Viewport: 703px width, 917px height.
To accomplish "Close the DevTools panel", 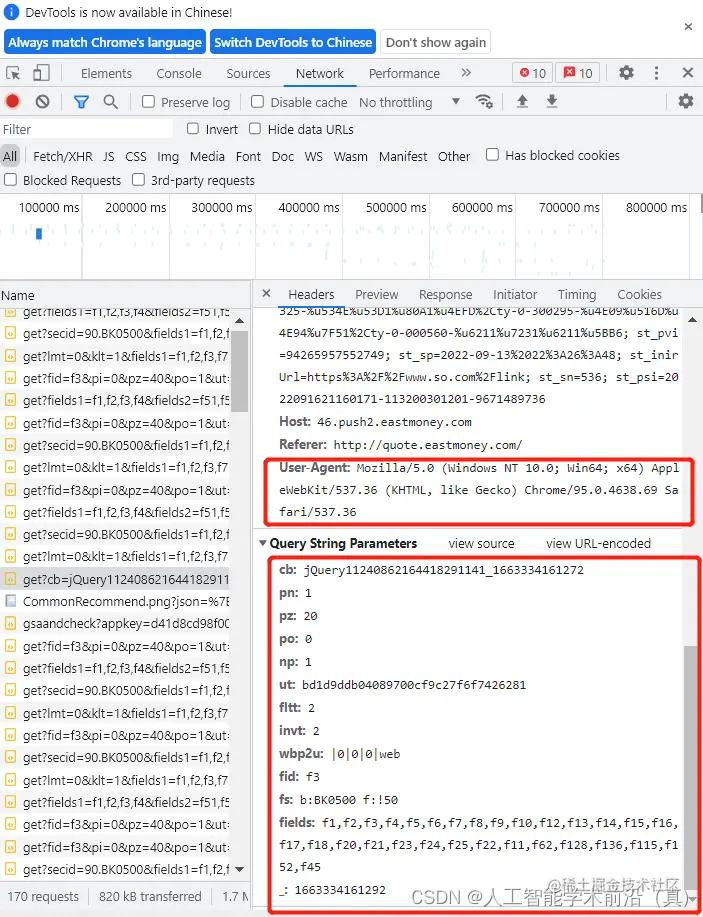I will [688, 73].
